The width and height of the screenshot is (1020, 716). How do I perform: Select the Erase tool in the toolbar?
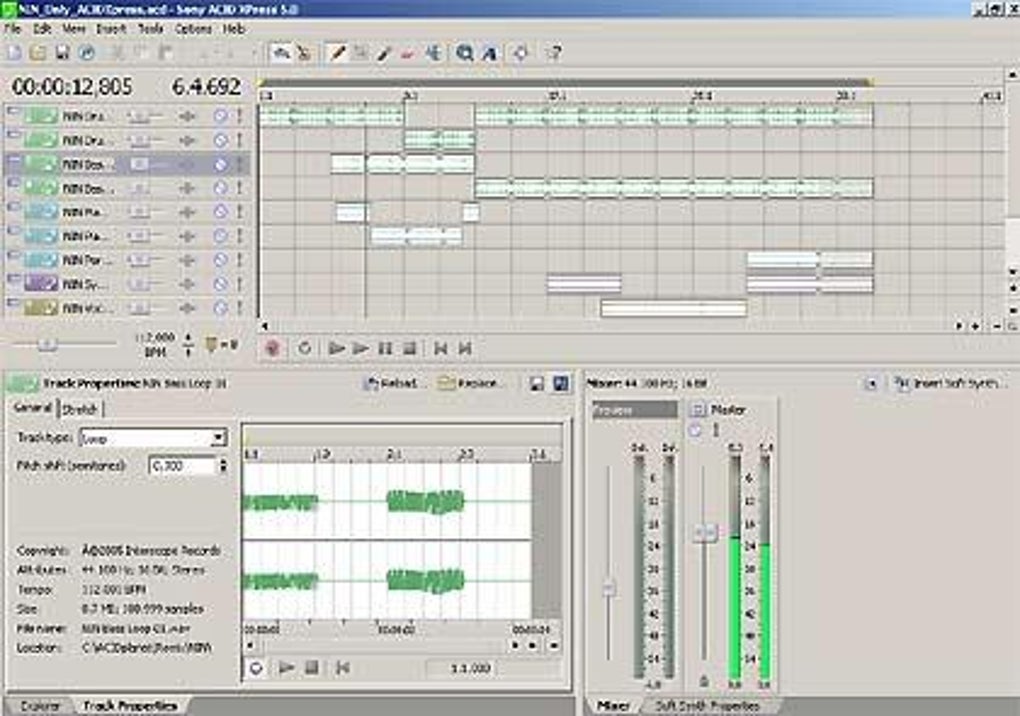click(x=407, y=53)
